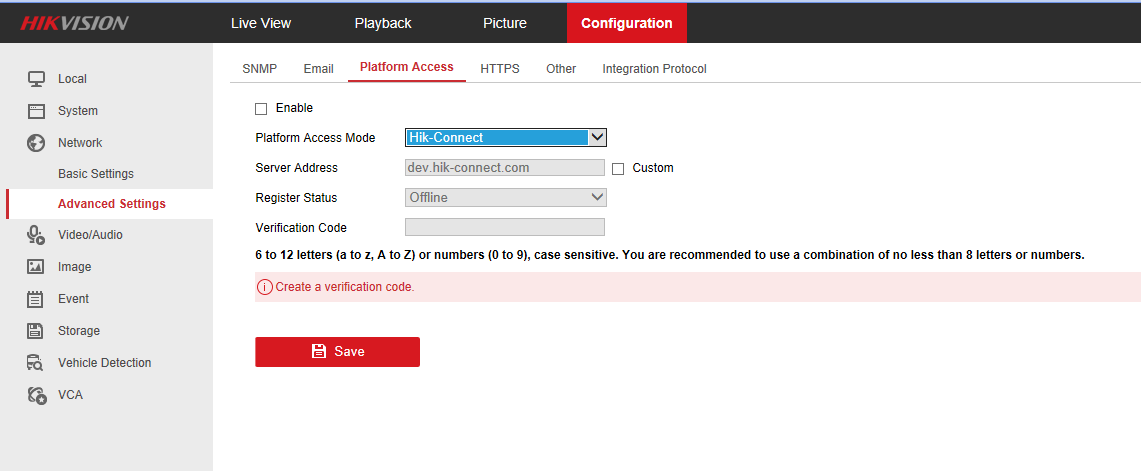The height and width of the screenshot is (471, 1141).
Task: Expand the Register Status dropdown
Action: [x=506, y=198]
